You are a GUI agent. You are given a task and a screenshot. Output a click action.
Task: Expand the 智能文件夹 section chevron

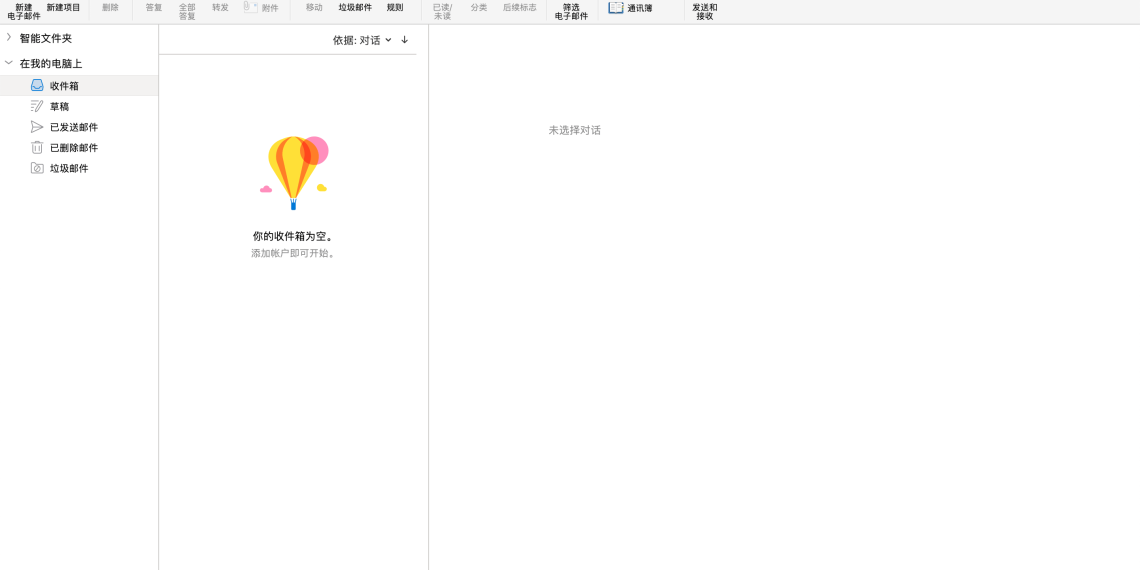pyautogui.click(x=9, y=38)
